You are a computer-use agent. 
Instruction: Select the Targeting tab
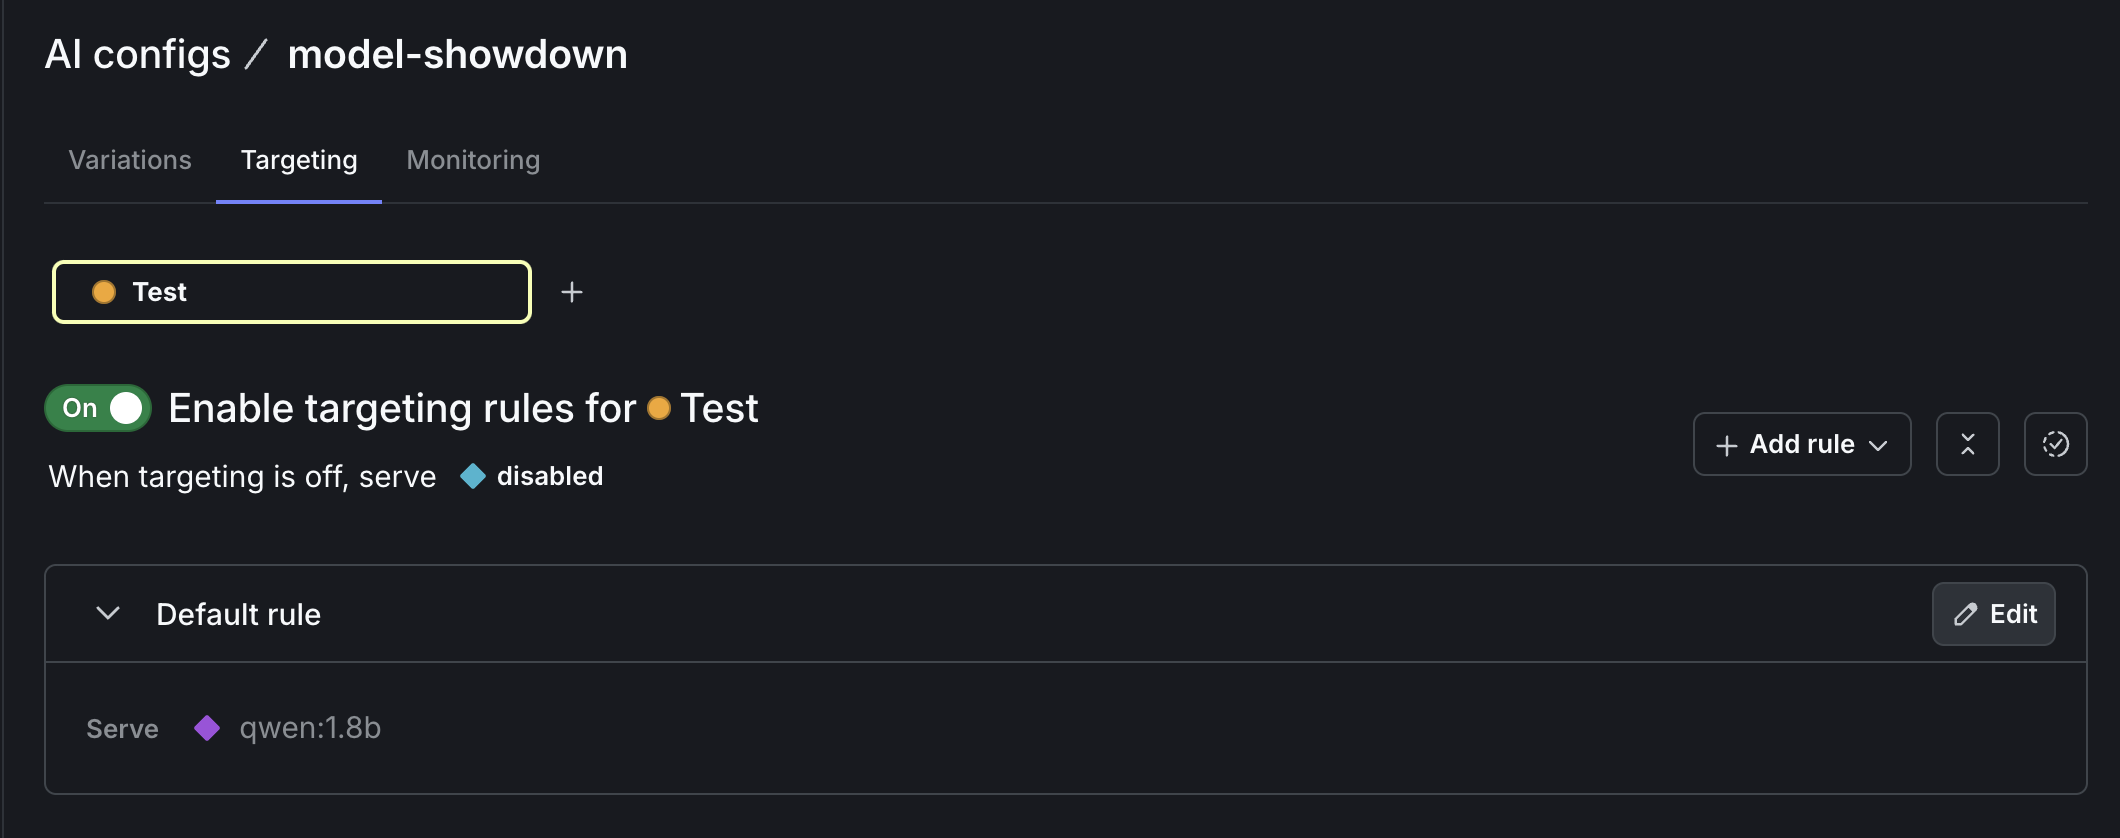(298, 159)
